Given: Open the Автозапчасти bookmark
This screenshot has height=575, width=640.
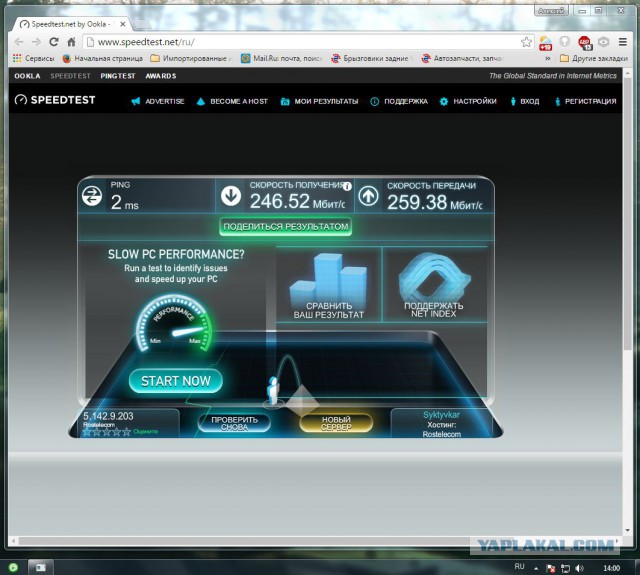Looking at the screenshot, I should tap(462, 58).
